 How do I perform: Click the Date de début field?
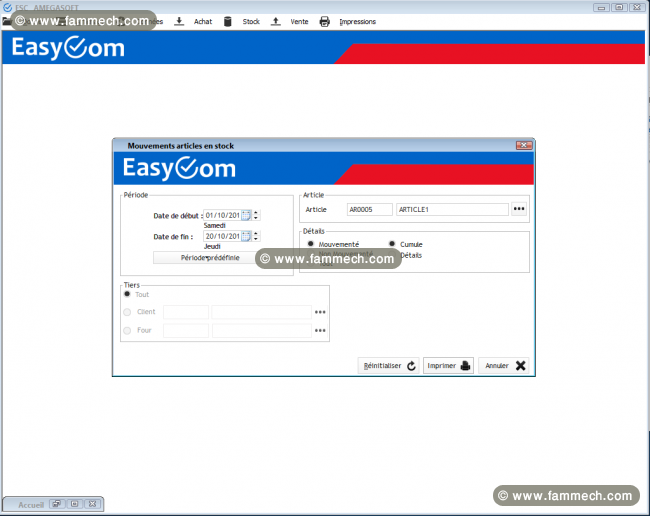tap(223, 215)
